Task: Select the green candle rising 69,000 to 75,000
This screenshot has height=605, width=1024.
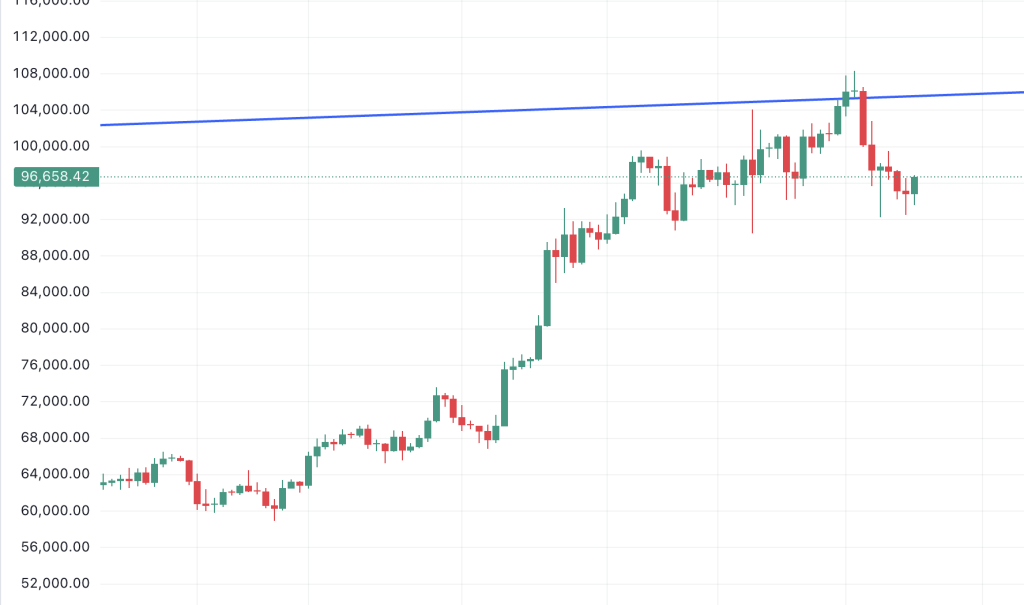Action: click(x=505, y=397)
